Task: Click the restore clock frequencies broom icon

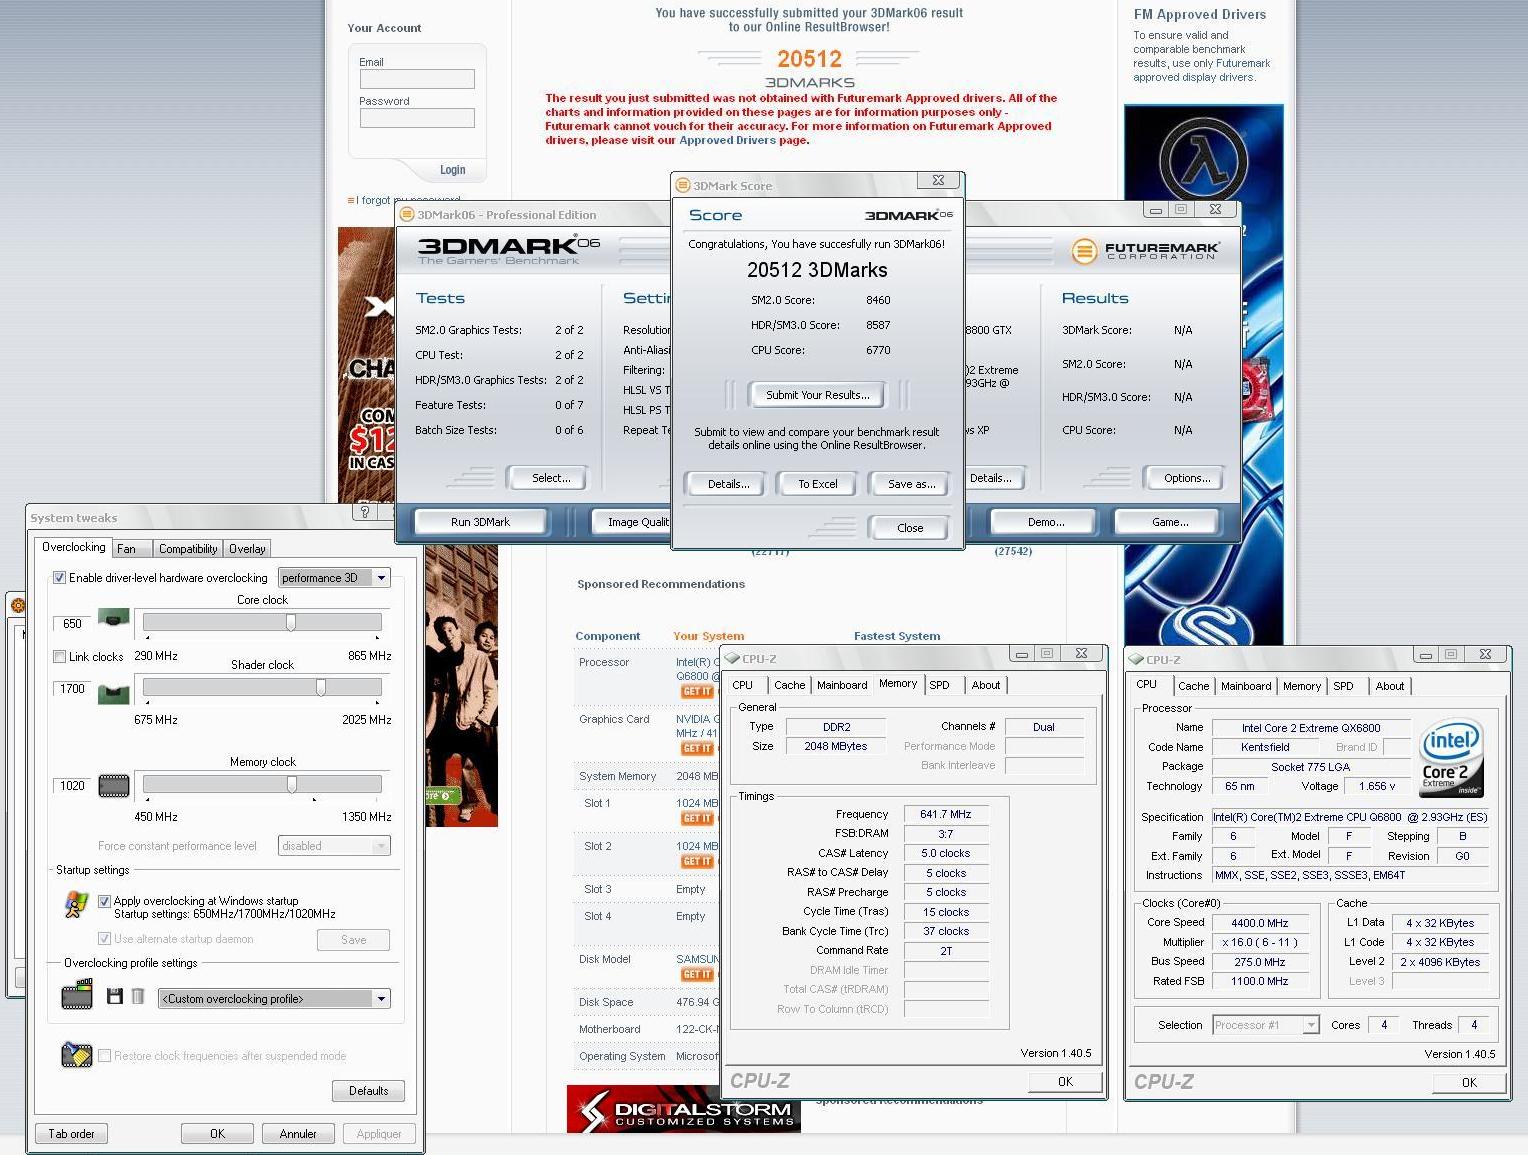Action: (x=77, y=1055)
